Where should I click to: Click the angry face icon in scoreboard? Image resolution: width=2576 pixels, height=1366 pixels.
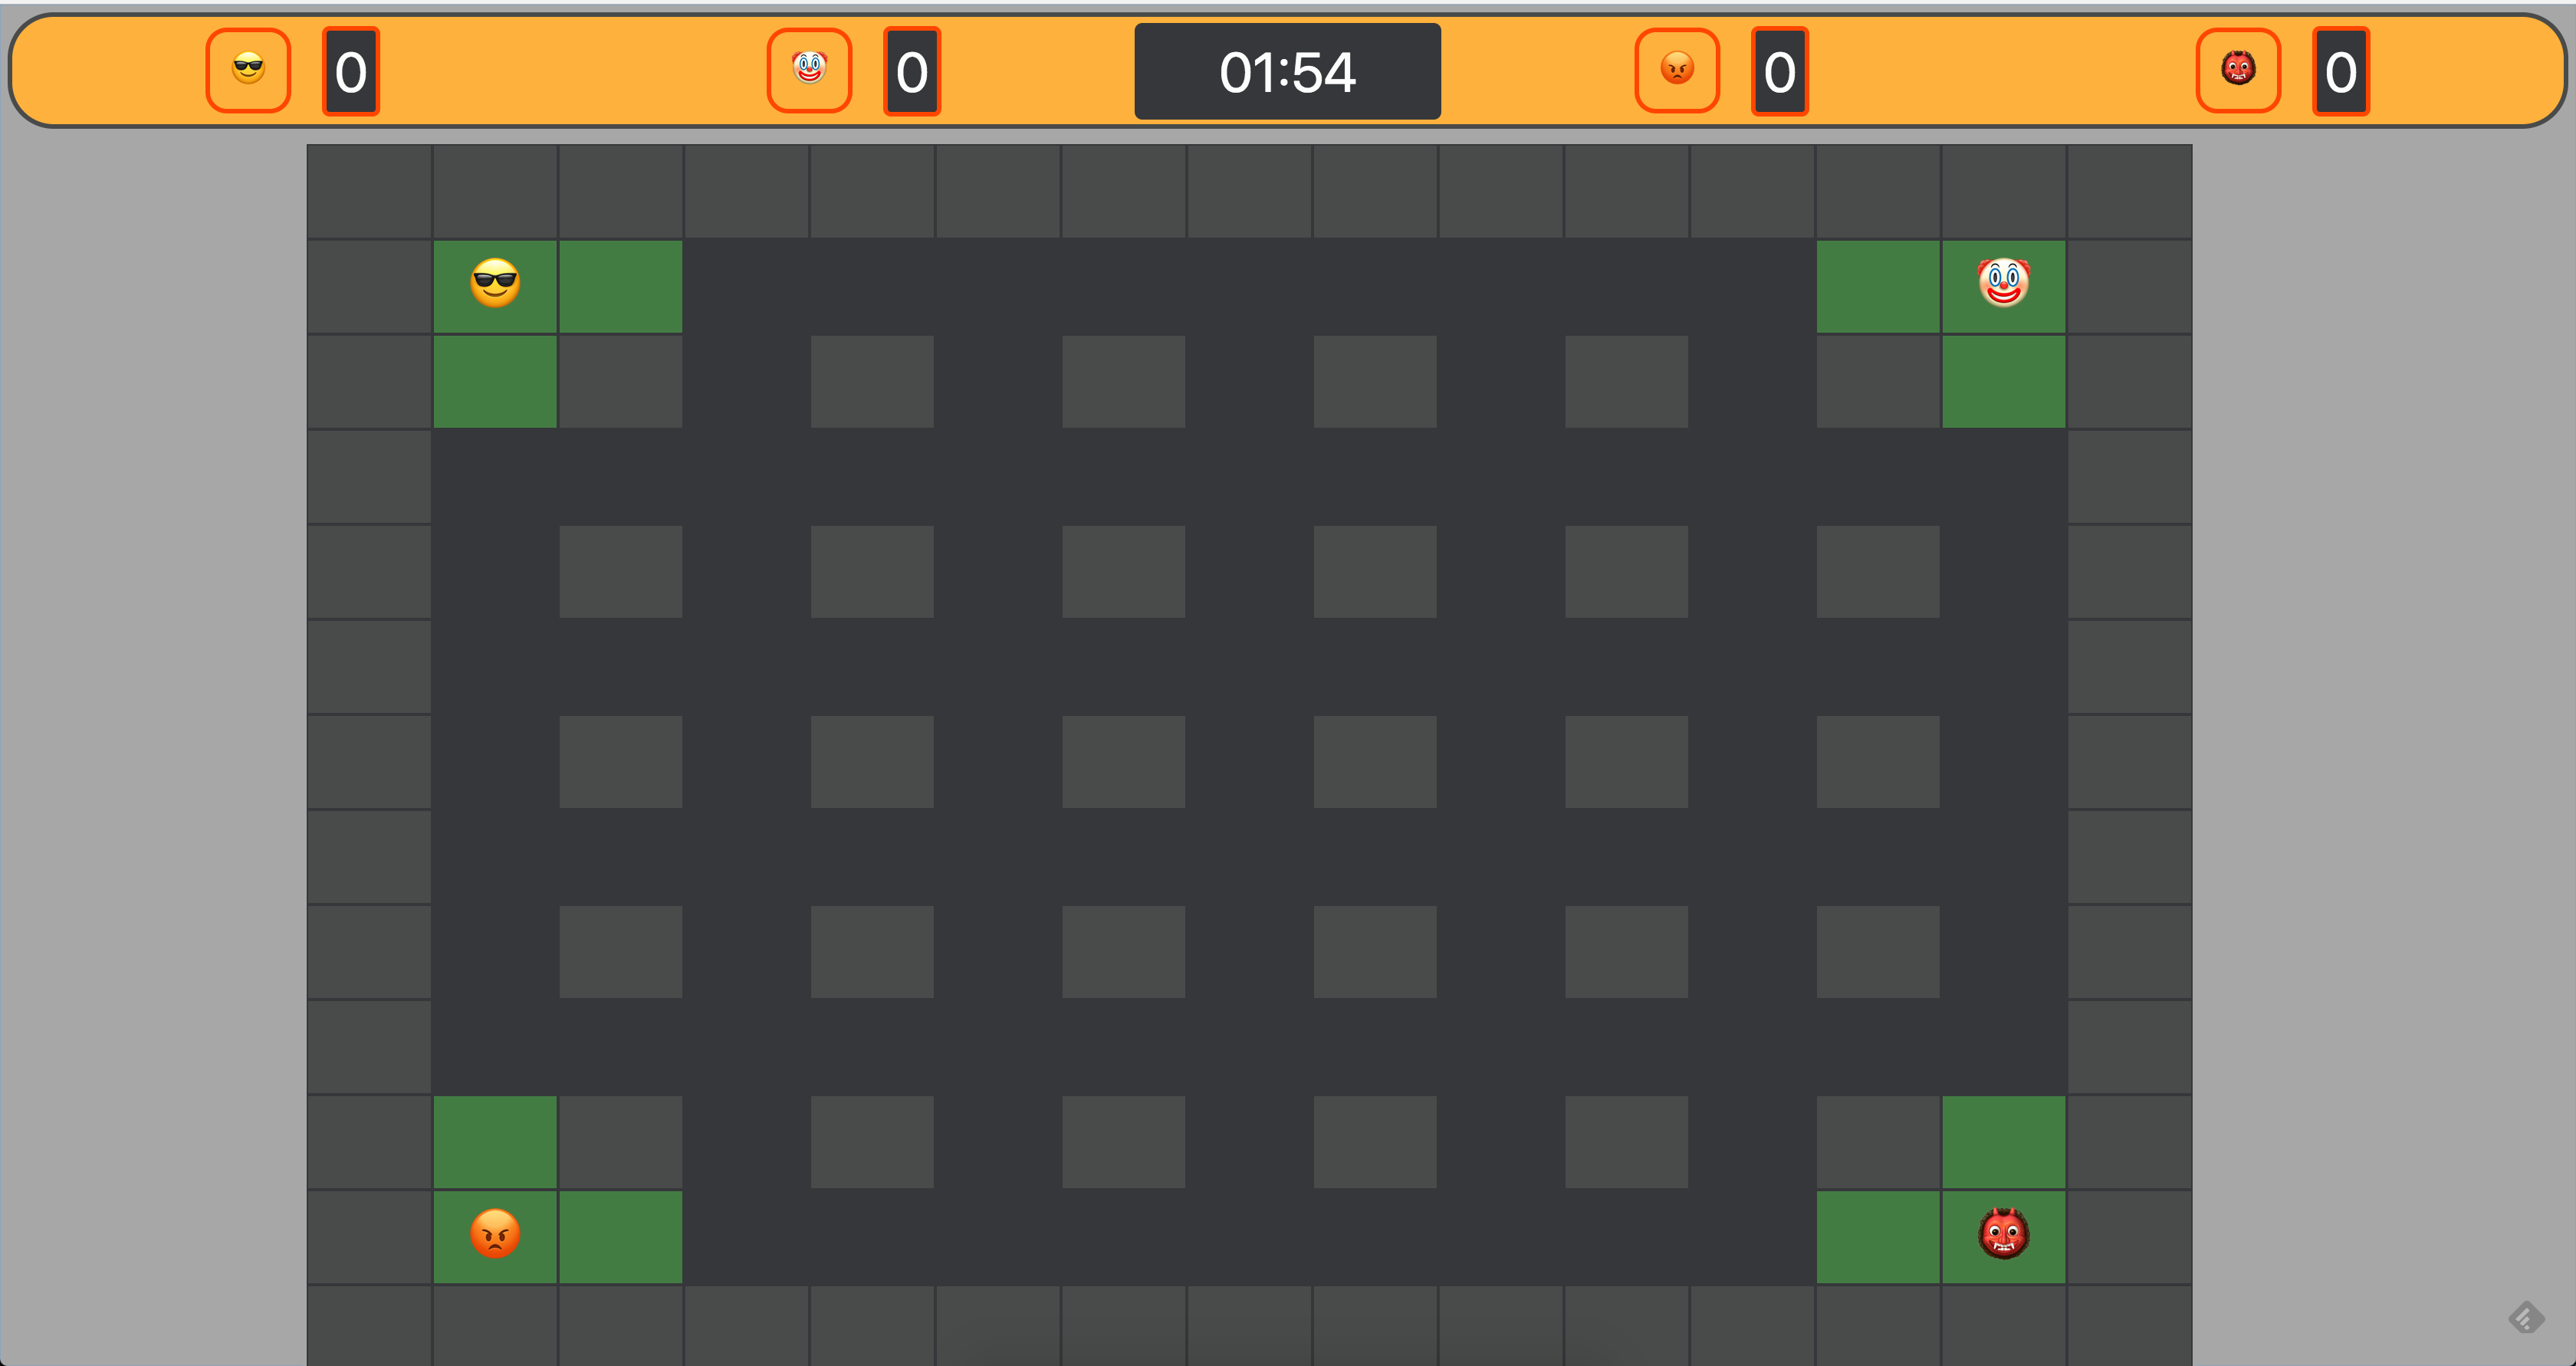[1677, 71]
